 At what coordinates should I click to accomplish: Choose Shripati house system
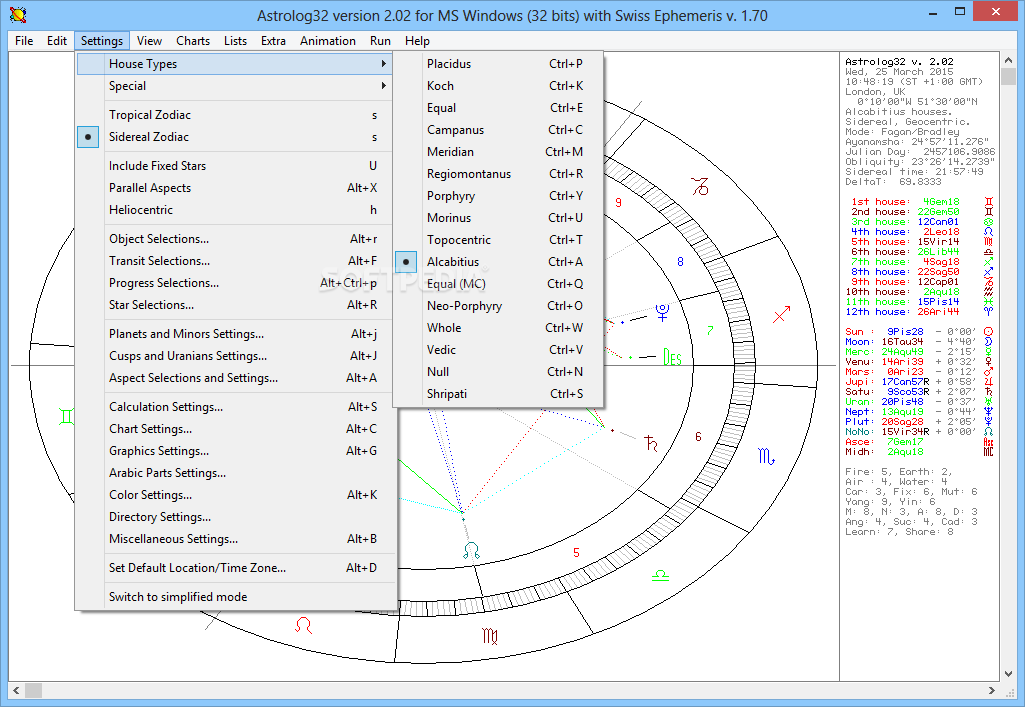[498, 394]
